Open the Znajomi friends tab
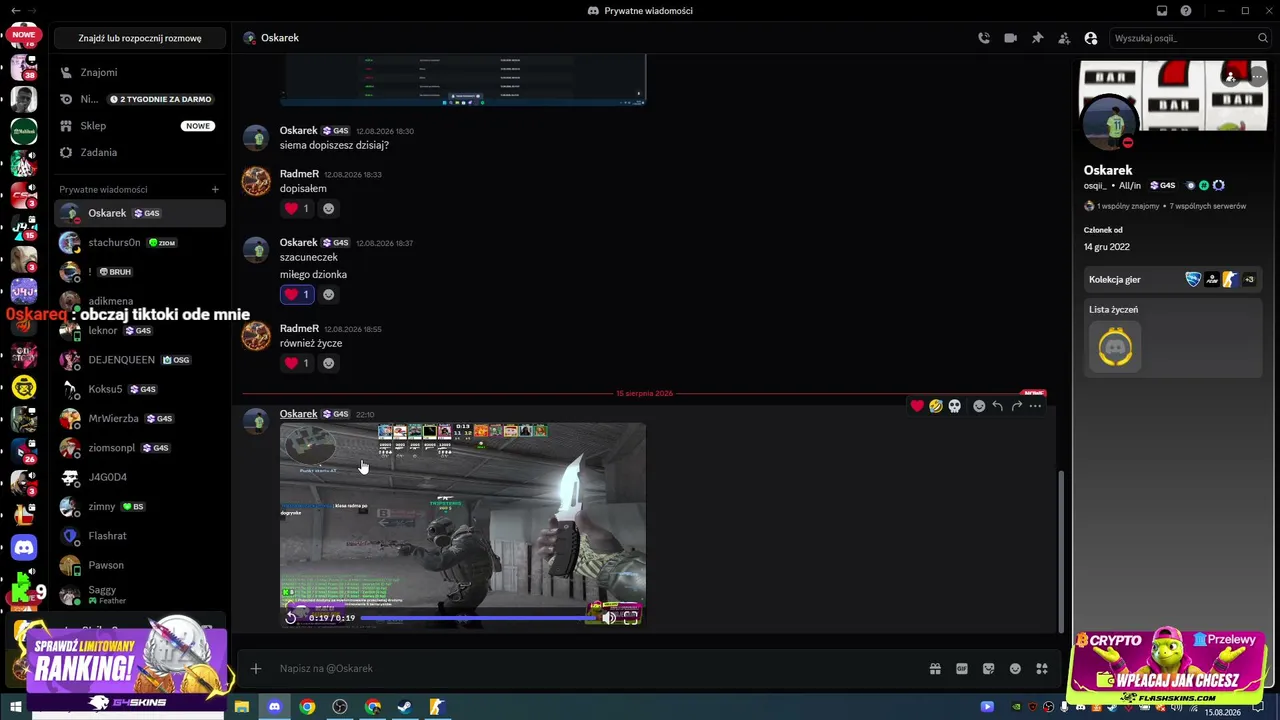Screen dimensions: 1280x720 [x=140, y=72]
